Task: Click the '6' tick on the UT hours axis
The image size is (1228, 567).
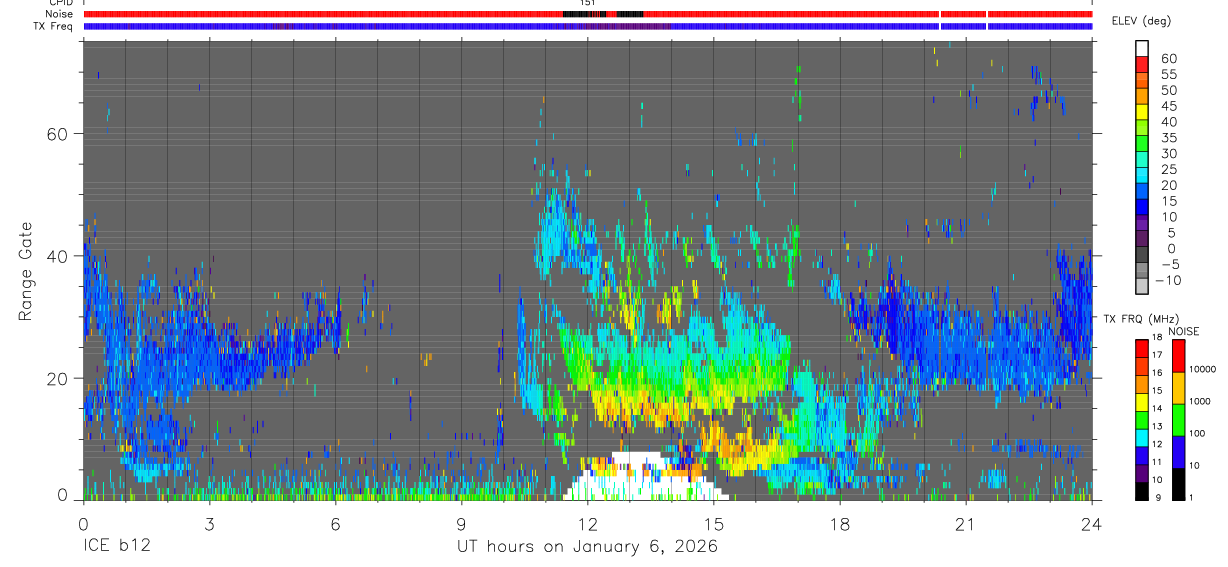Action: (335, 524)
